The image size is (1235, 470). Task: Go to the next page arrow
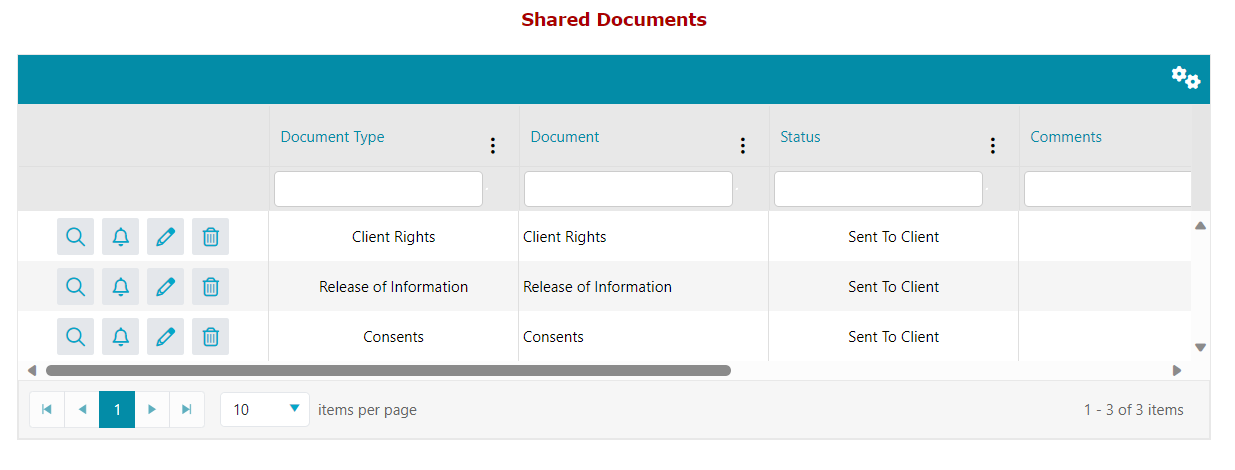point(152,409)
